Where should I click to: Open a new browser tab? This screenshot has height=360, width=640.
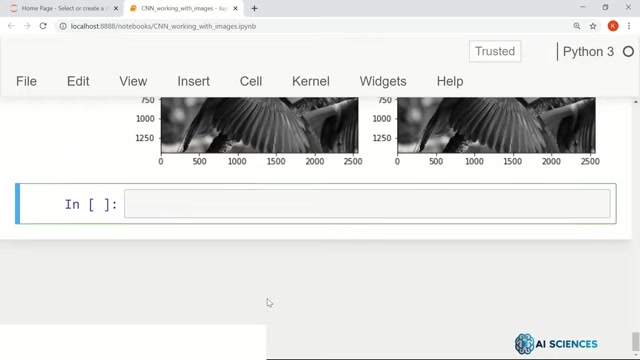[254, 8]
